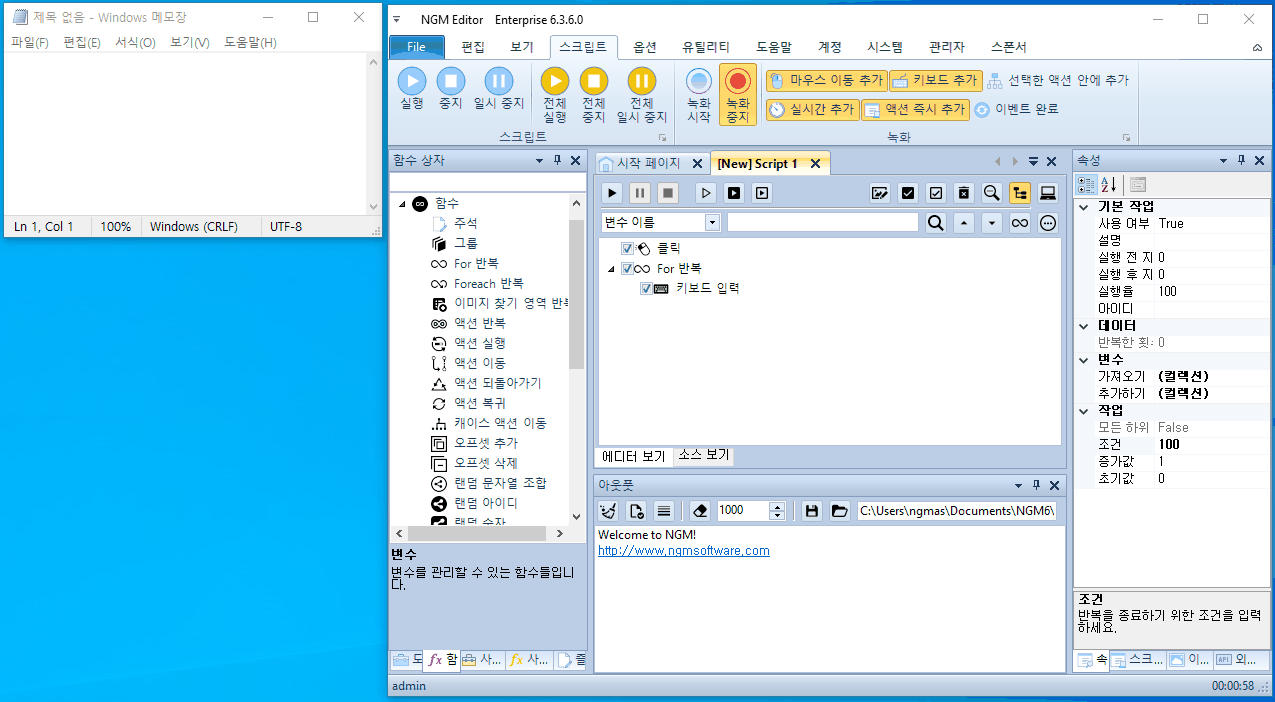Uncheck the For 반복 action checkbox
Viewport: 1275px width, 702px height.
(x=627, y=268)
